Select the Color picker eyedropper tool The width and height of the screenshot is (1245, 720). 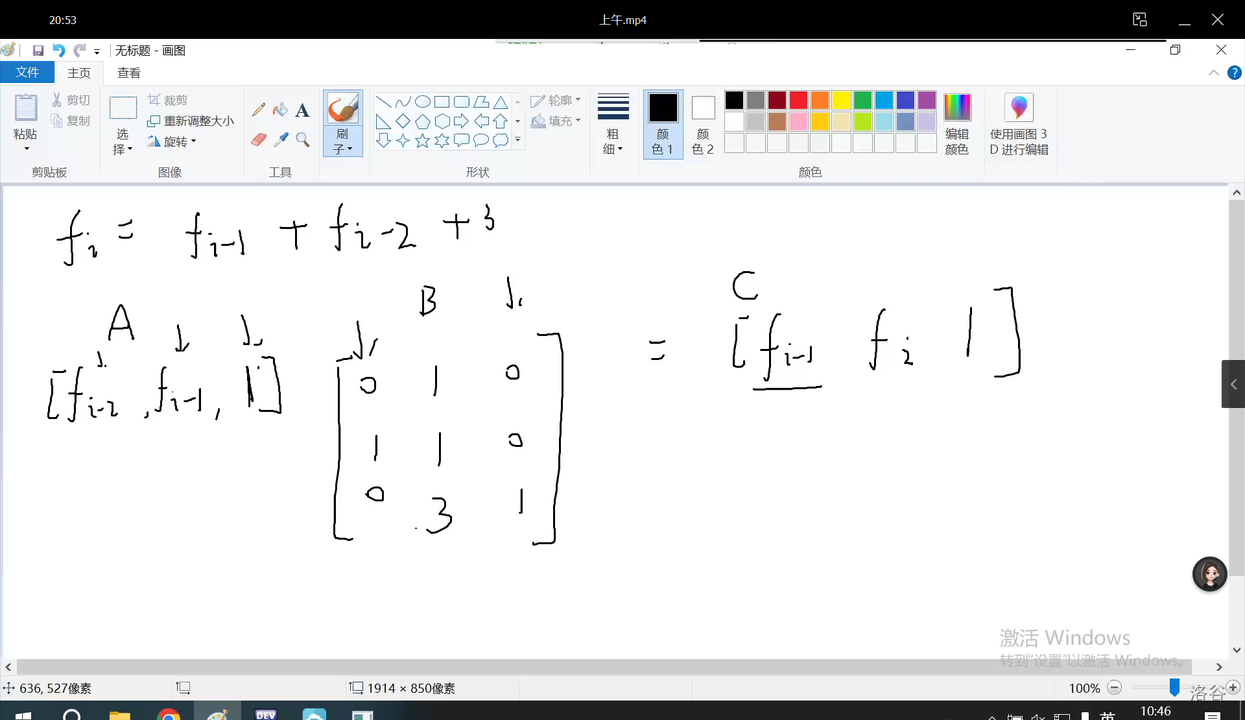tap(281, 140)
